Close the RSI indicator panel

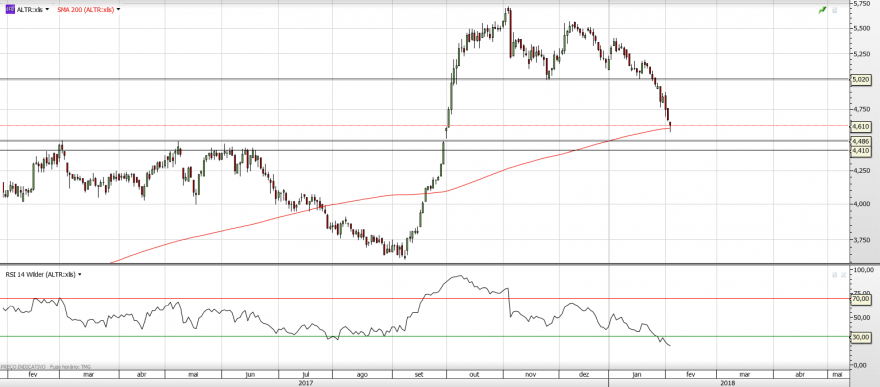[843, 274]
